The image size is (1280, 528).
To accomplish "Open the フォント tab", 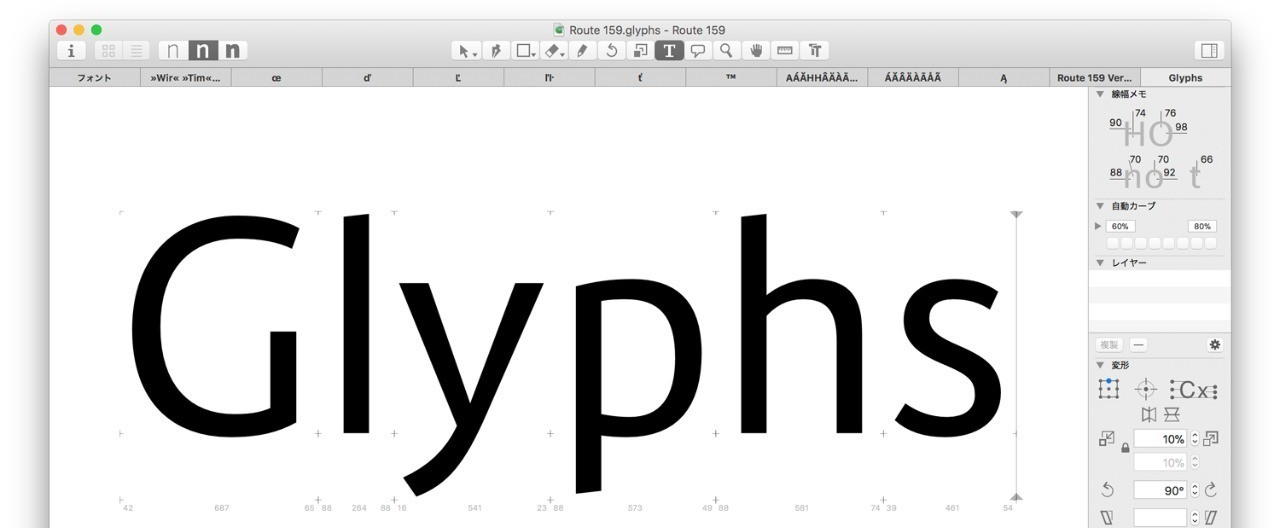I will click(94, 77).
